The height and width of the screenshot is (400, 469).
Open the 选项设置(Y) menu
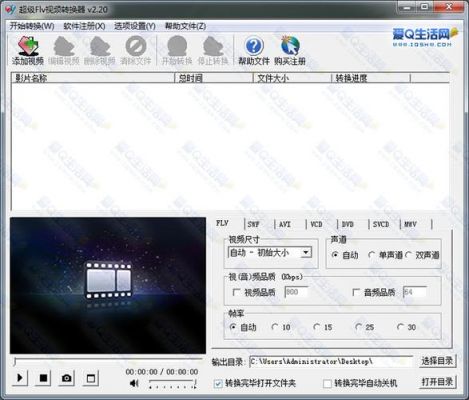pos(135,26)
